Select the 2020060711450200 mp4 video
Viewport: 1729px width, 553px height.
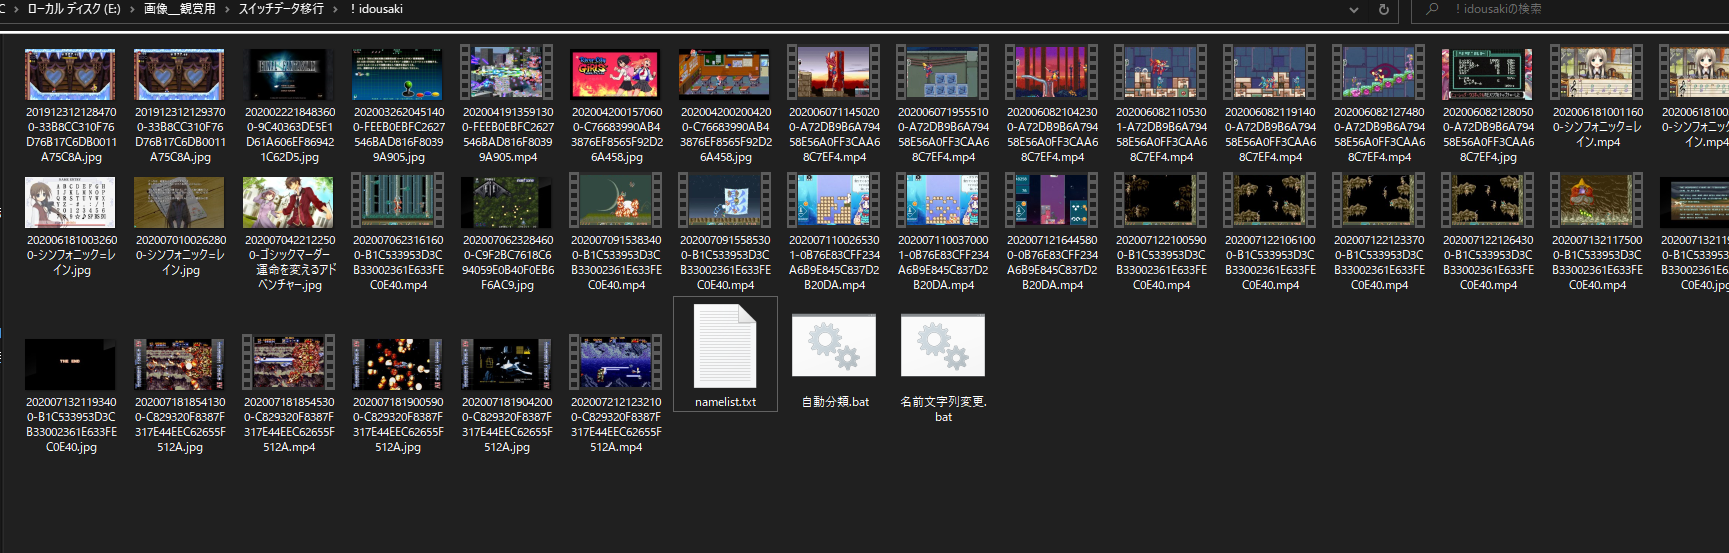(834, 74)
